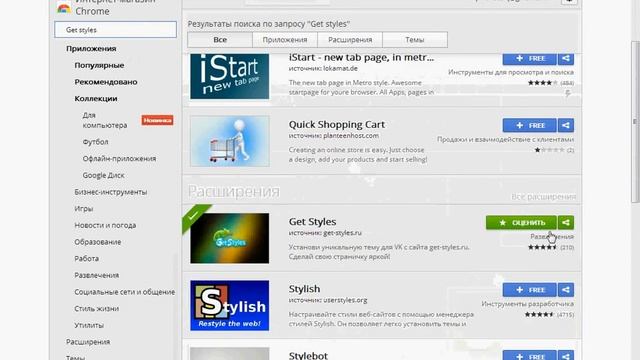Open the Офлайн-приложения collection
640x360 pixels.
tap(119, 159)
